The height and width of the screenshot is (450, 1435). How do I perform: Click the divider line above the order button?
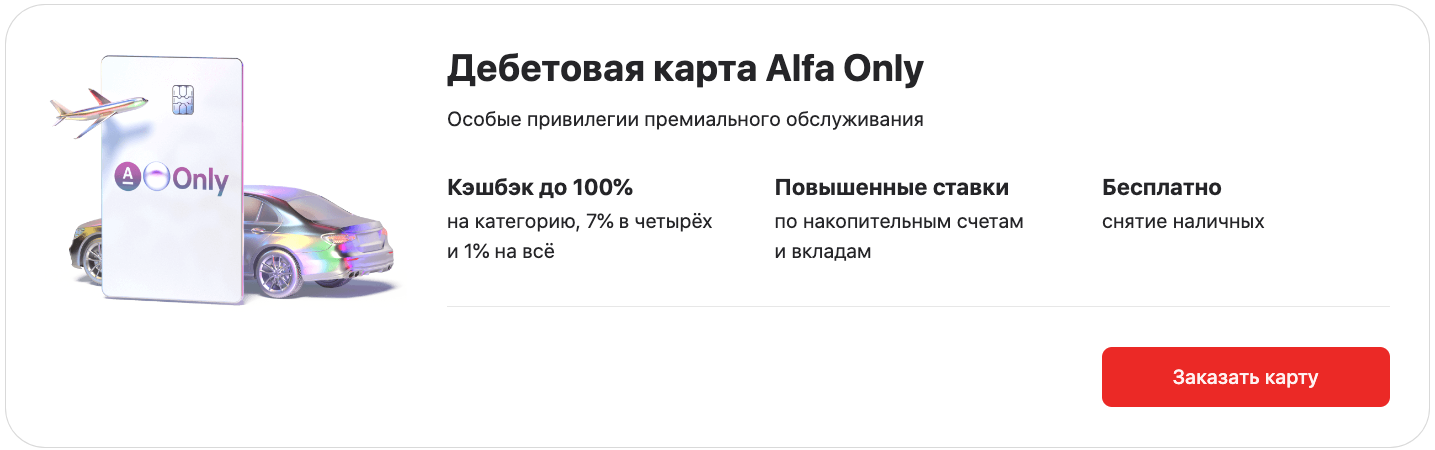918,306
